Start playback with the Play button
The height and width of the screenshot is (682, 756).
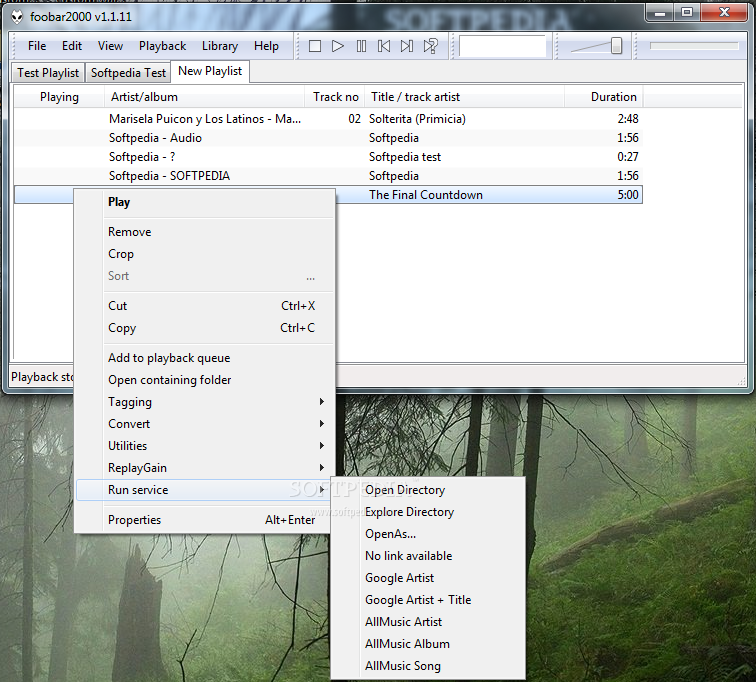(x=338, y=46)
